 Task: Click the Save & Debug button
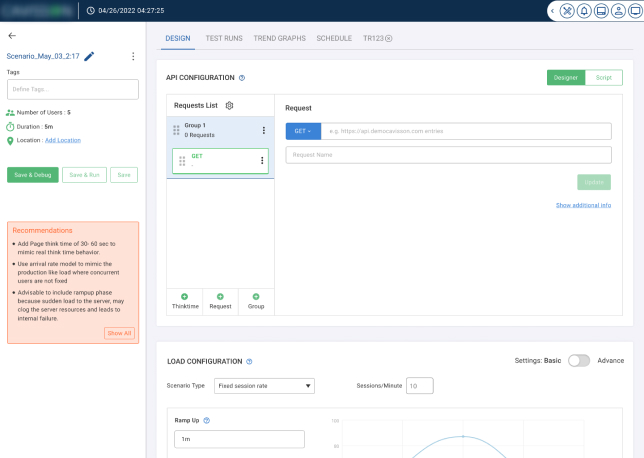coord(33,175)
